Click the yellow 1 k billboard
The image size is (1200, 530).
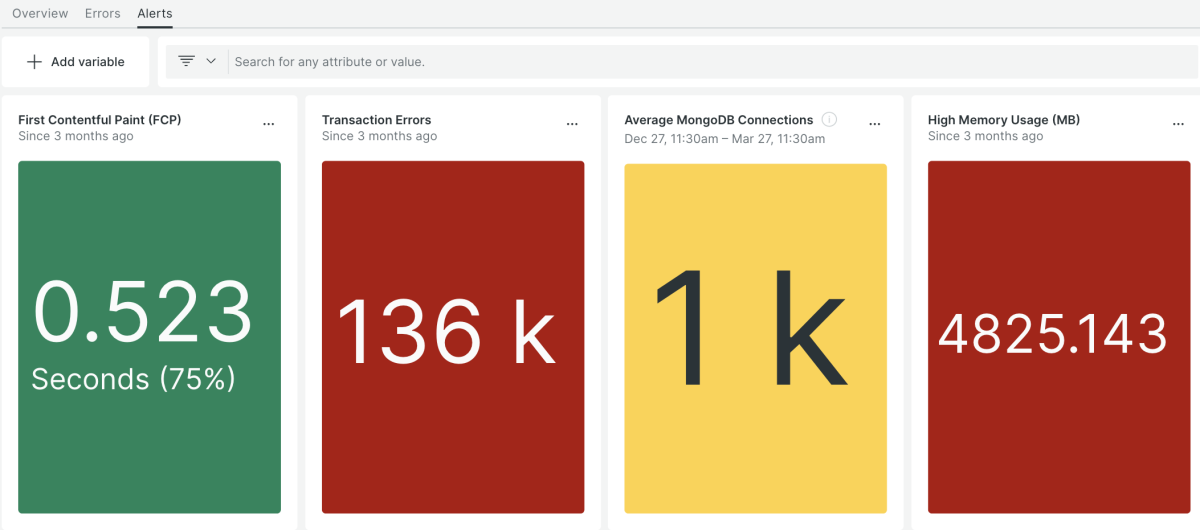pos(755,339)
